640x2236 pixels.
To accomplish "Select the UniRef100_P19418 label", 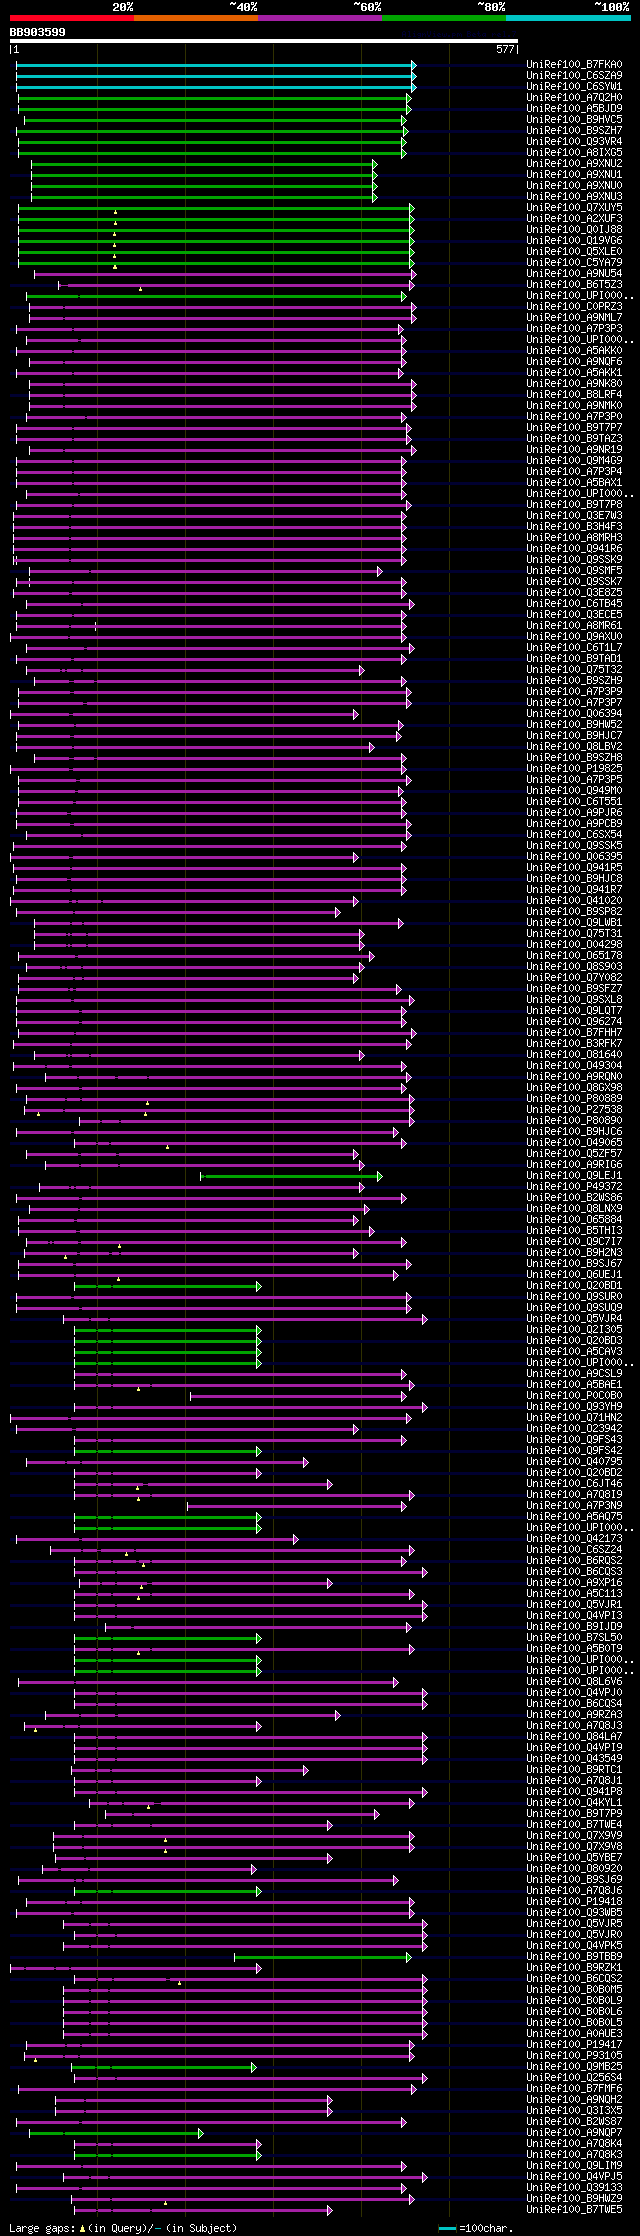I will pyautogui.click(x=574, y=1901).
